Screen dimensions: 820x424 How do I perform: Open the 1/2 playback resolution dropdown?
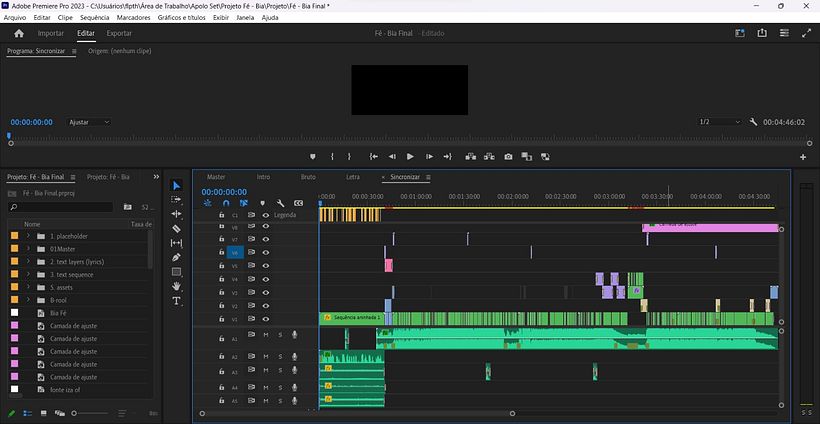pos(720,122)
